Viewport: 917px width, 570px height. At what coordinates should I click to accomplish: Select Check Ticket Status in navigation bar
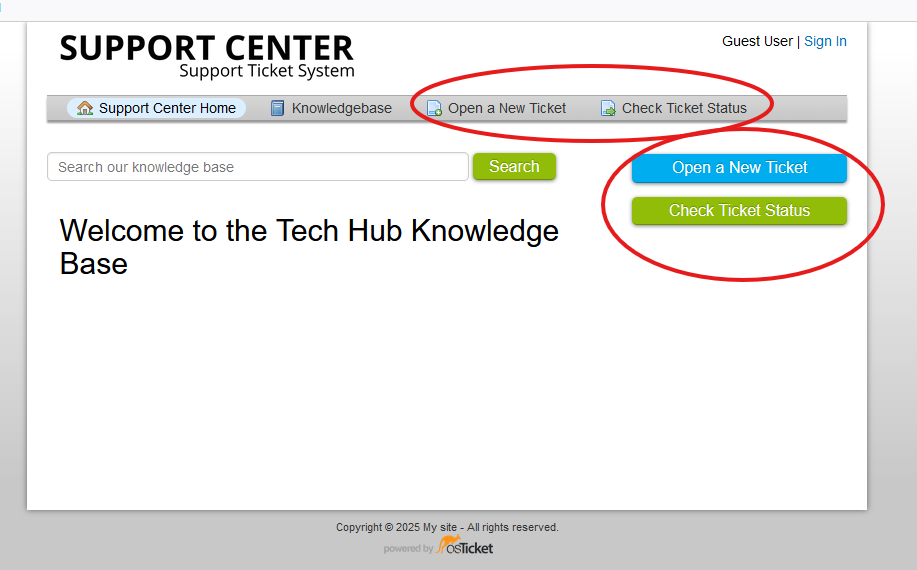tap(684, 108)
